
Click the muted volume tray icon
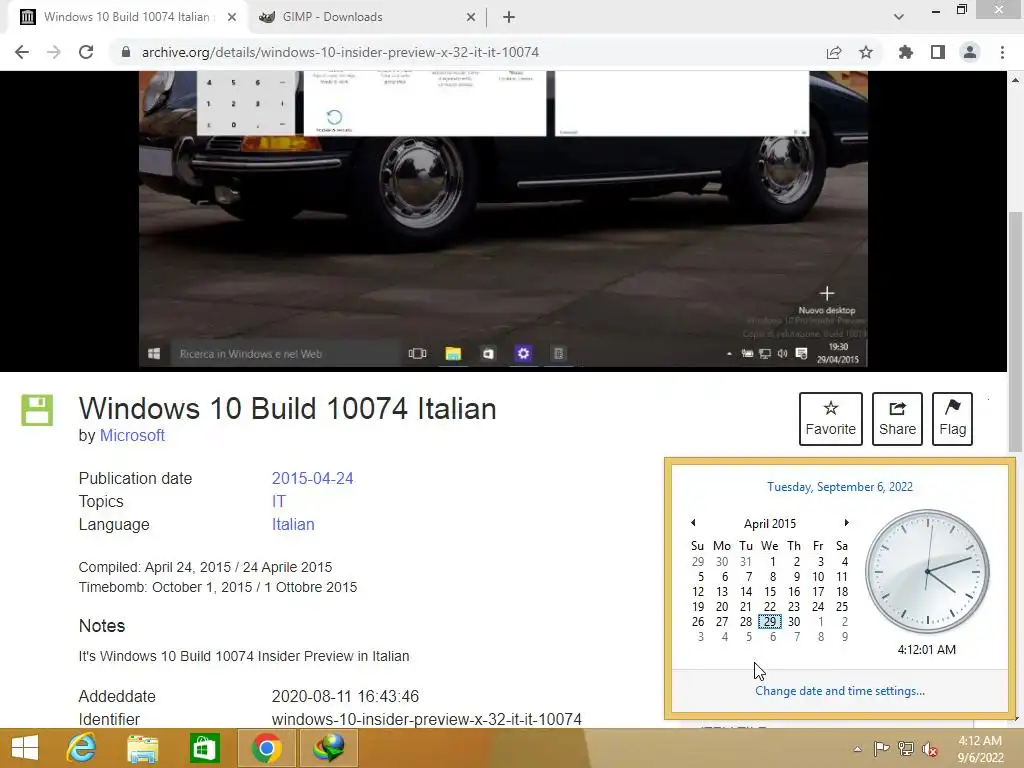point(930,749)
